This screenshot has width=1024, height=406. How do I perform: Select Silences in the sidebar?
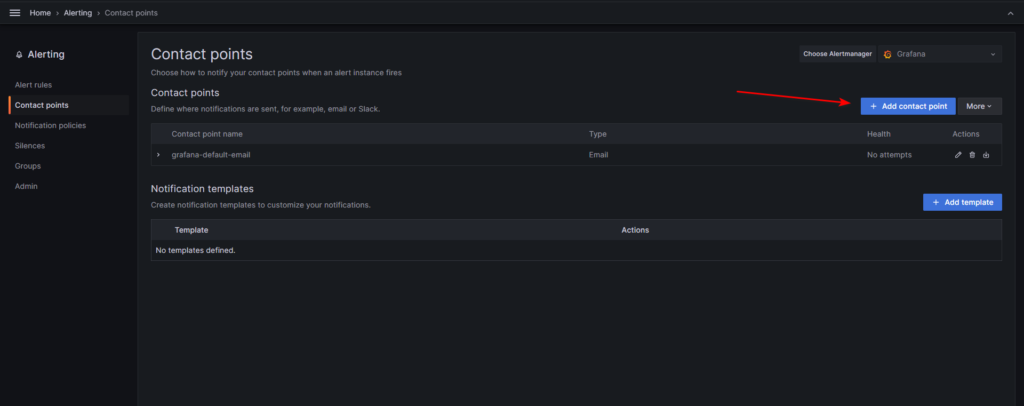coord(31,145)
